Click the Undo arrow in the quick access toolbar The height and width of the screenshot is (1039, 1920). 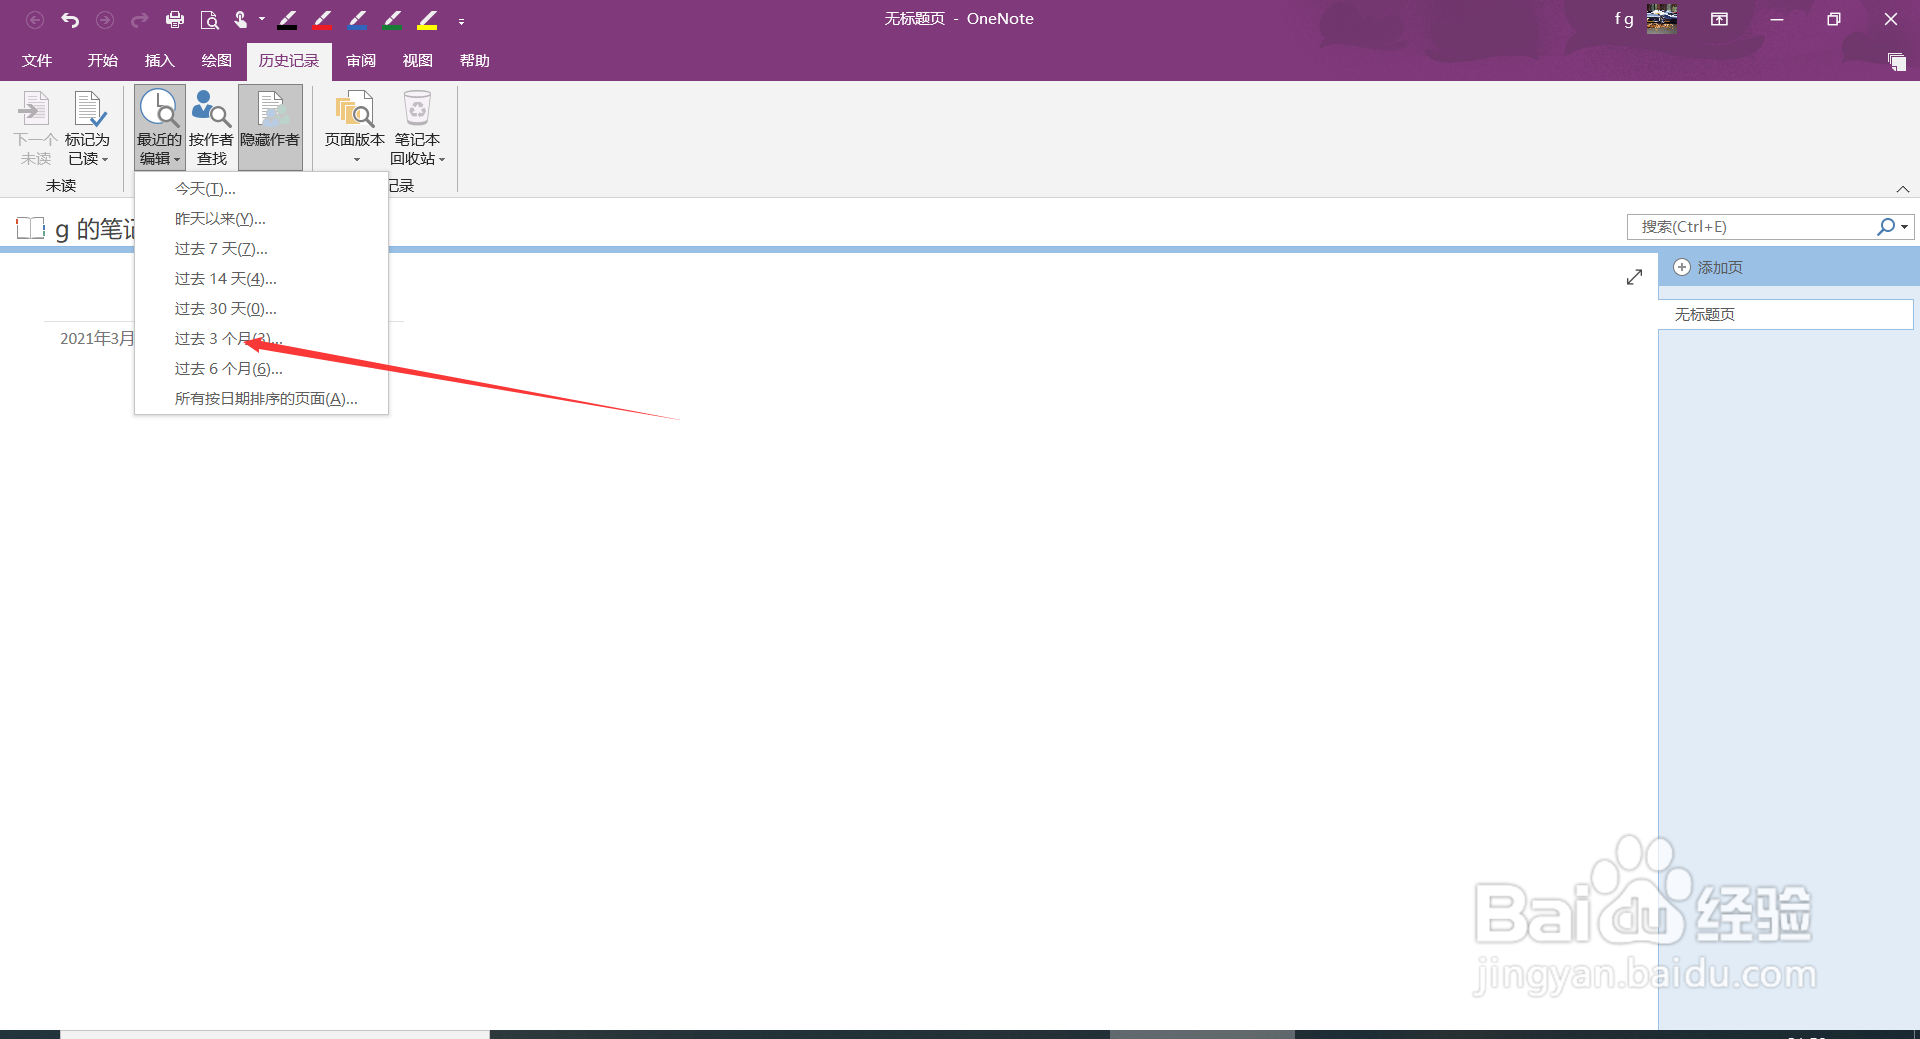pos(70,19)
